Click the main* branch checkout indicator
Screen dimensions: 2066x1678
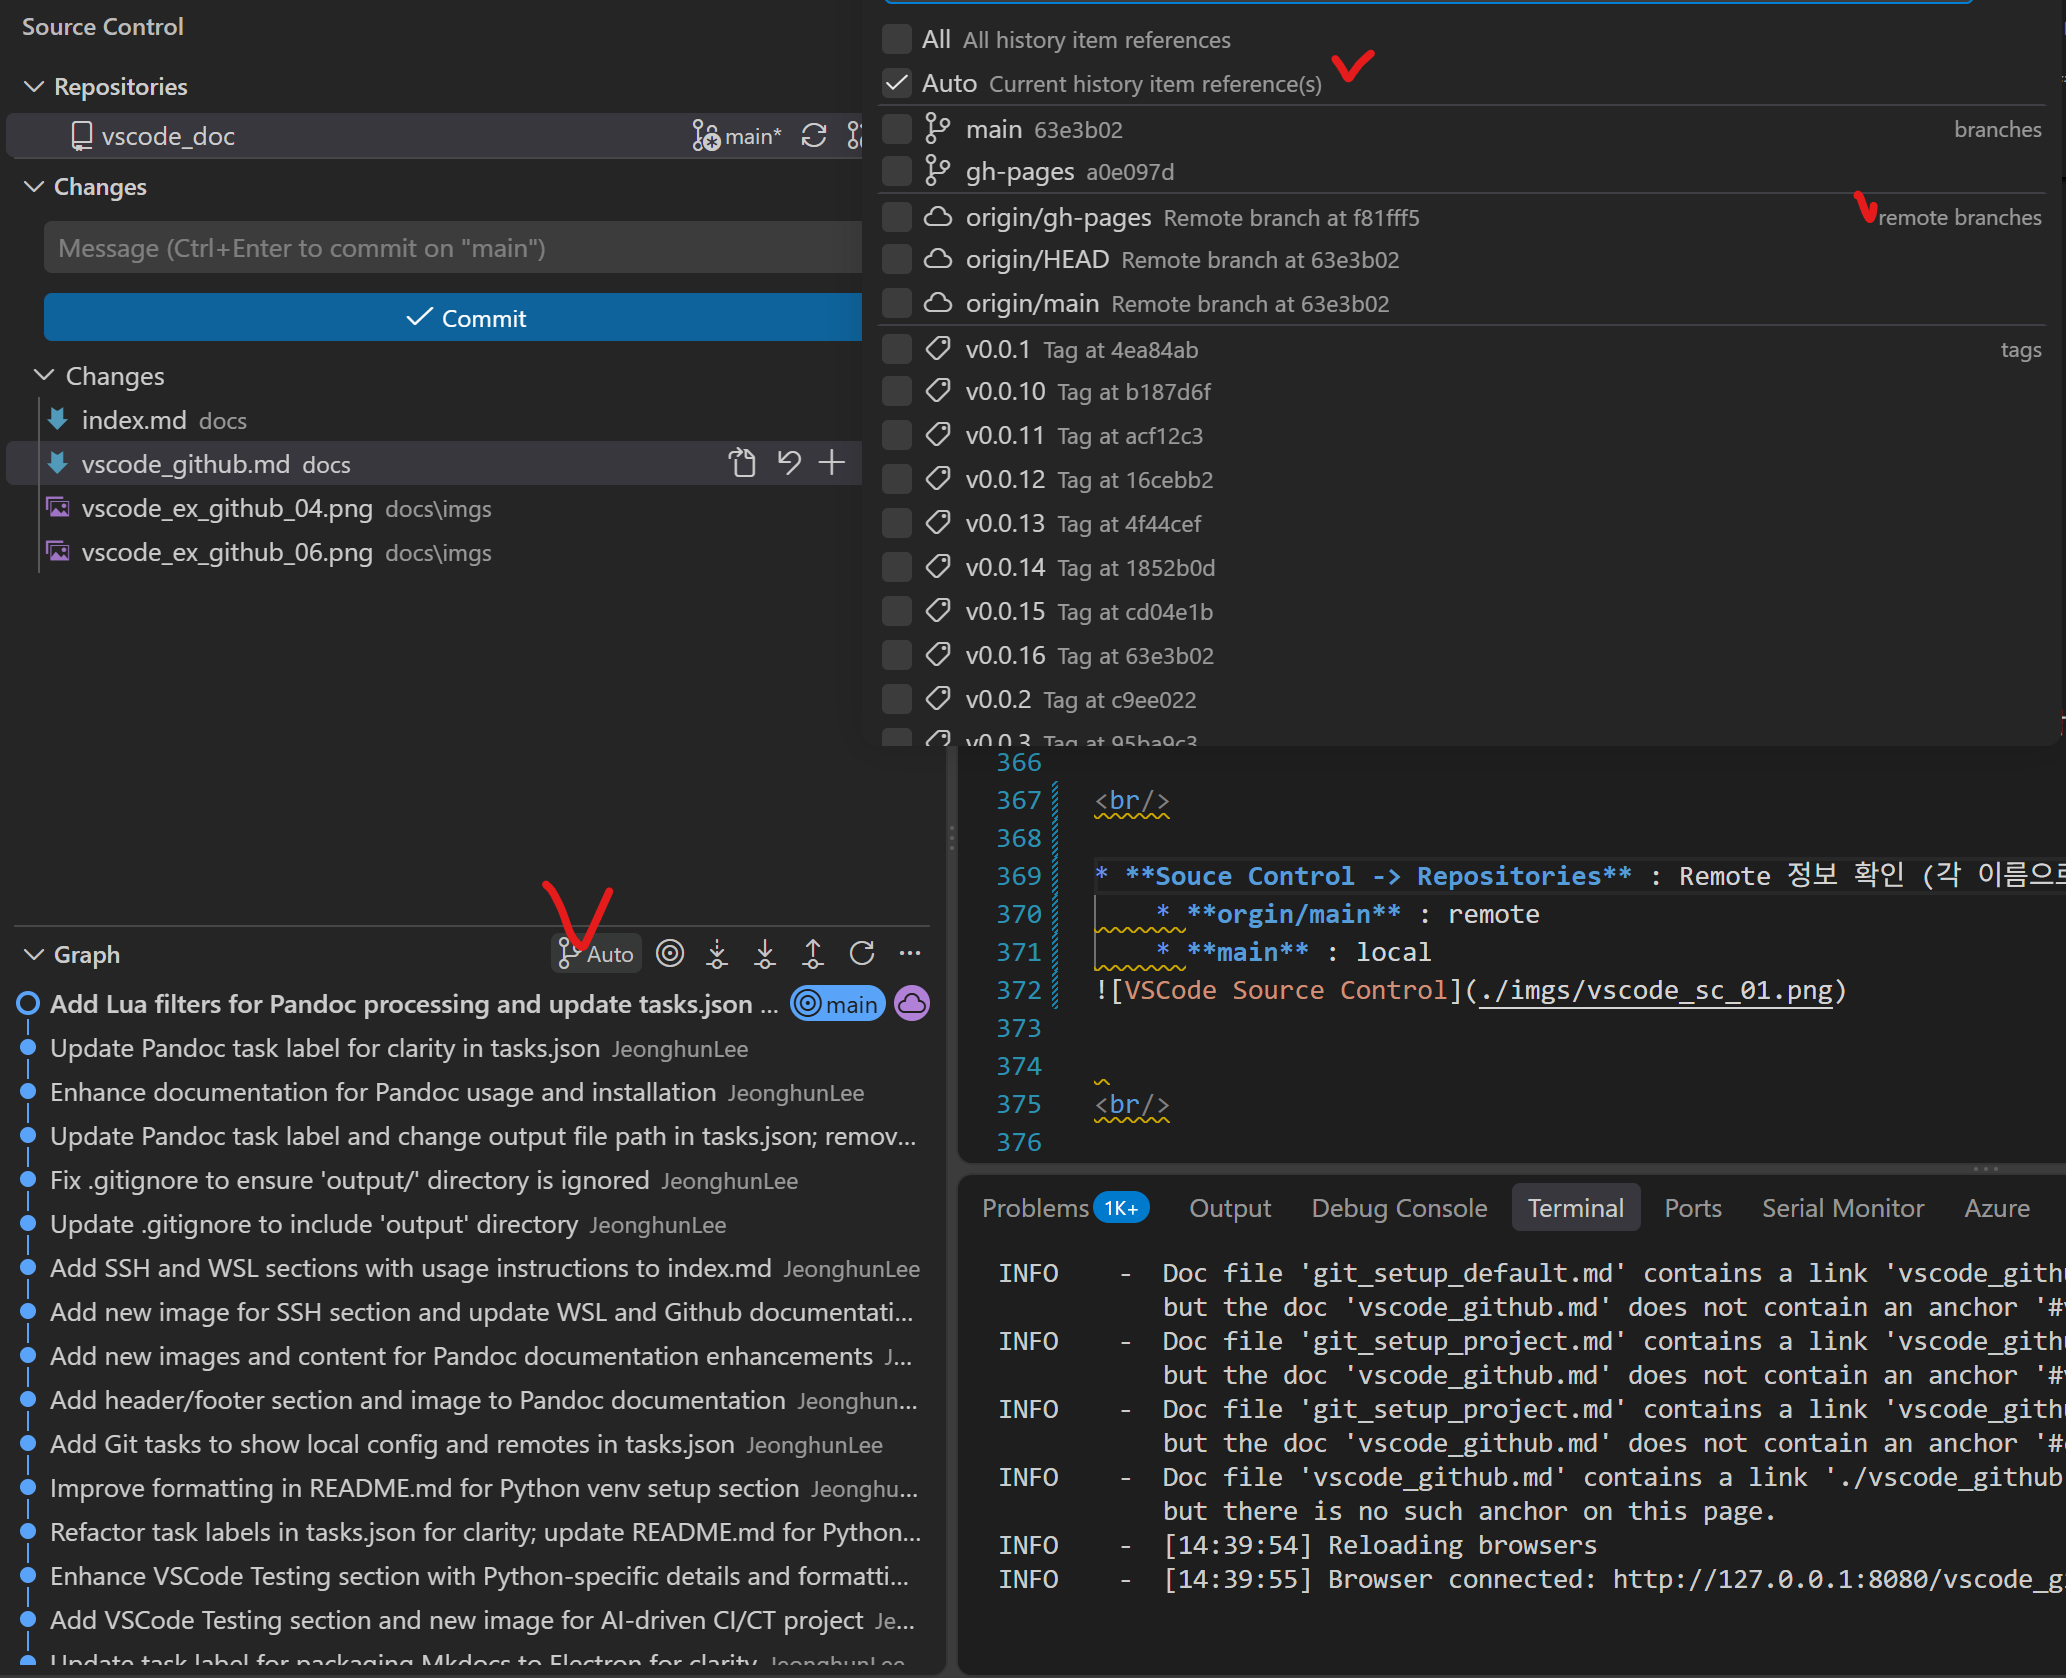(x=737, y=136)
